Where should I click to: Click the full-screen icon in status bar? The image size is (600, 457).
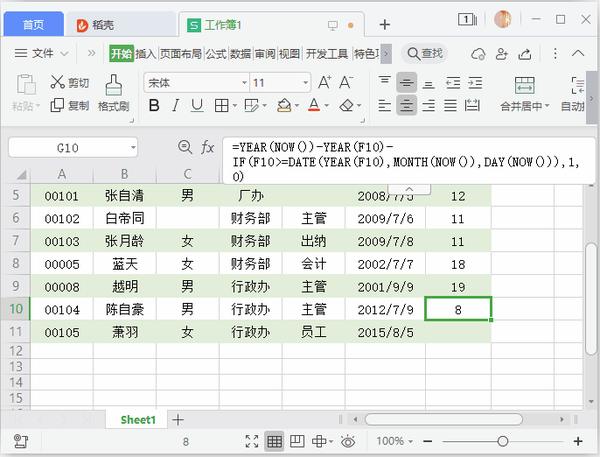tap(251, 442)
